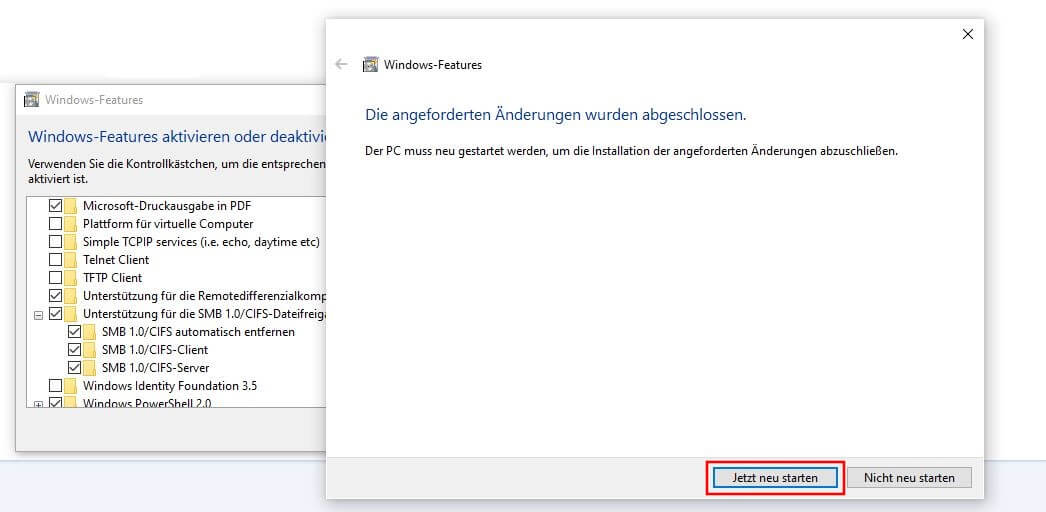Select Plattform für virtuelle Computer label
This screenshot has width=1046, height=512.
pos(168,223)
